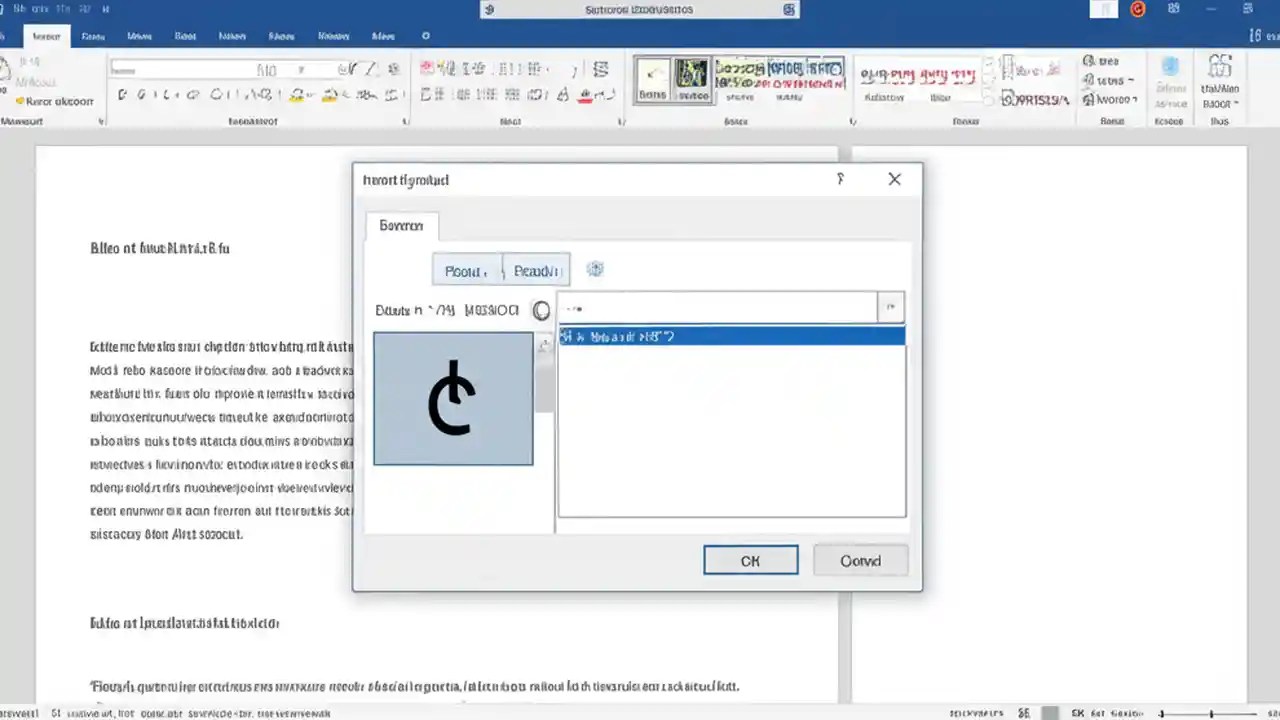The image size is (1280, 720).
Task: Select the radio button beside the character code field
Action: [541, 310]
